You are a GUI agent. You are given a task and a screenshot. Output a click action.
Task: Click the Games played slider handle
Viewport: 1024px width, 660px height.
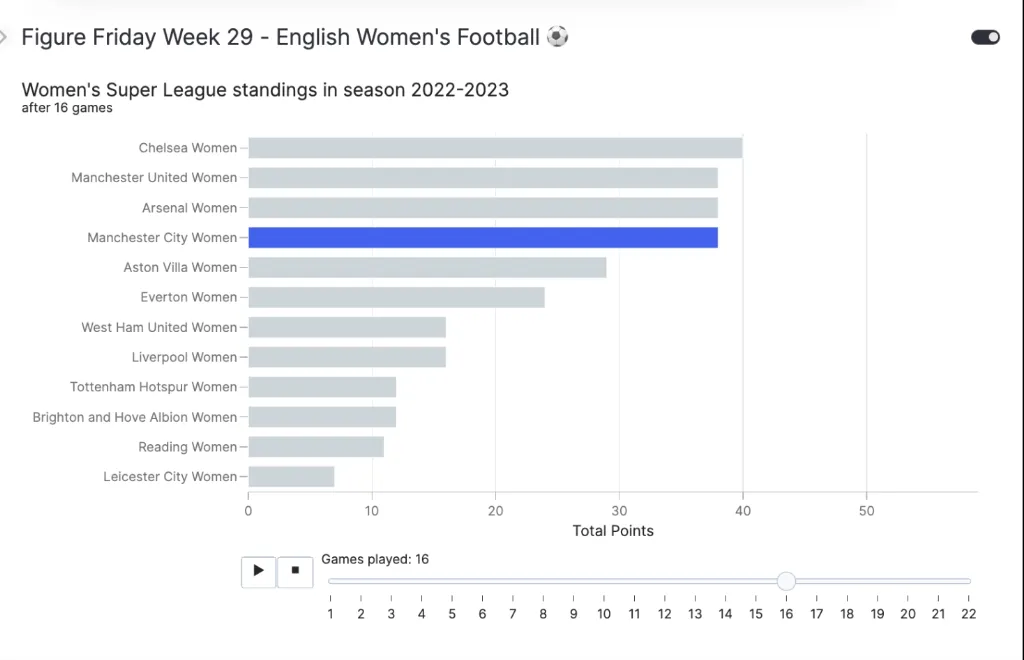[x=786, y=581]
